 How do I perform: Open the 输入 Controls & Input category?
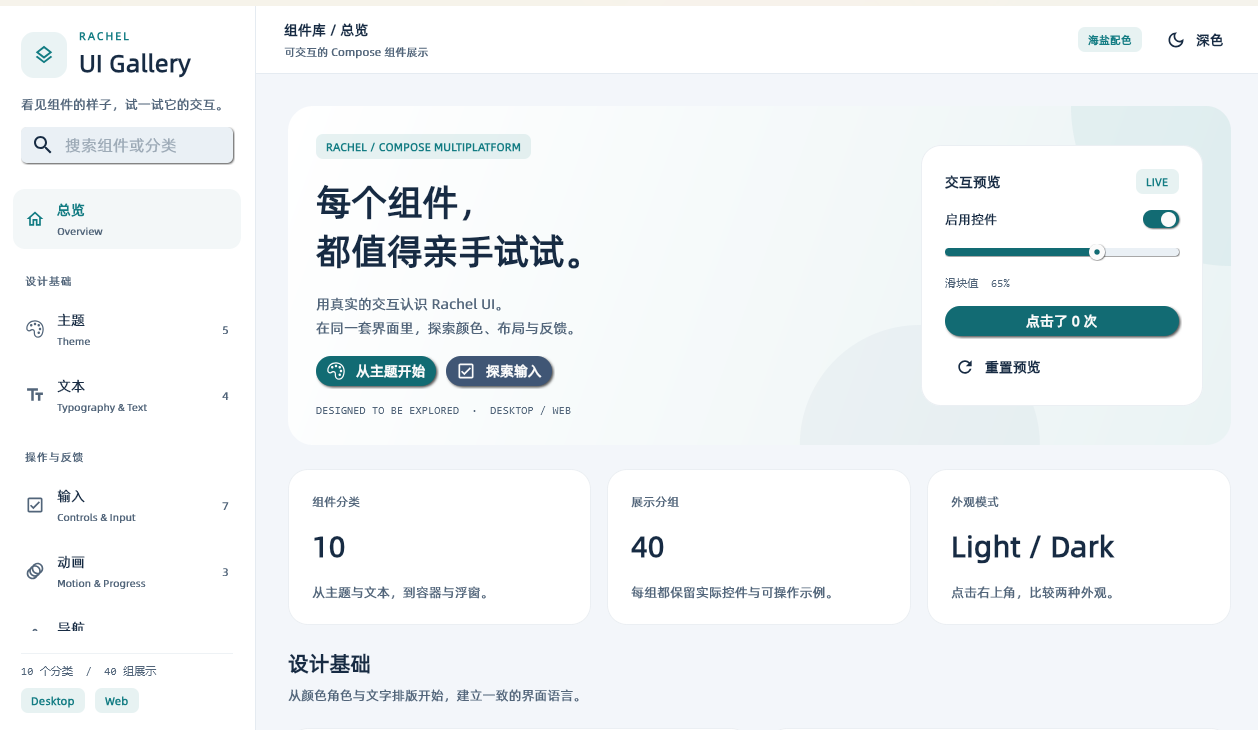click(127, 505)
